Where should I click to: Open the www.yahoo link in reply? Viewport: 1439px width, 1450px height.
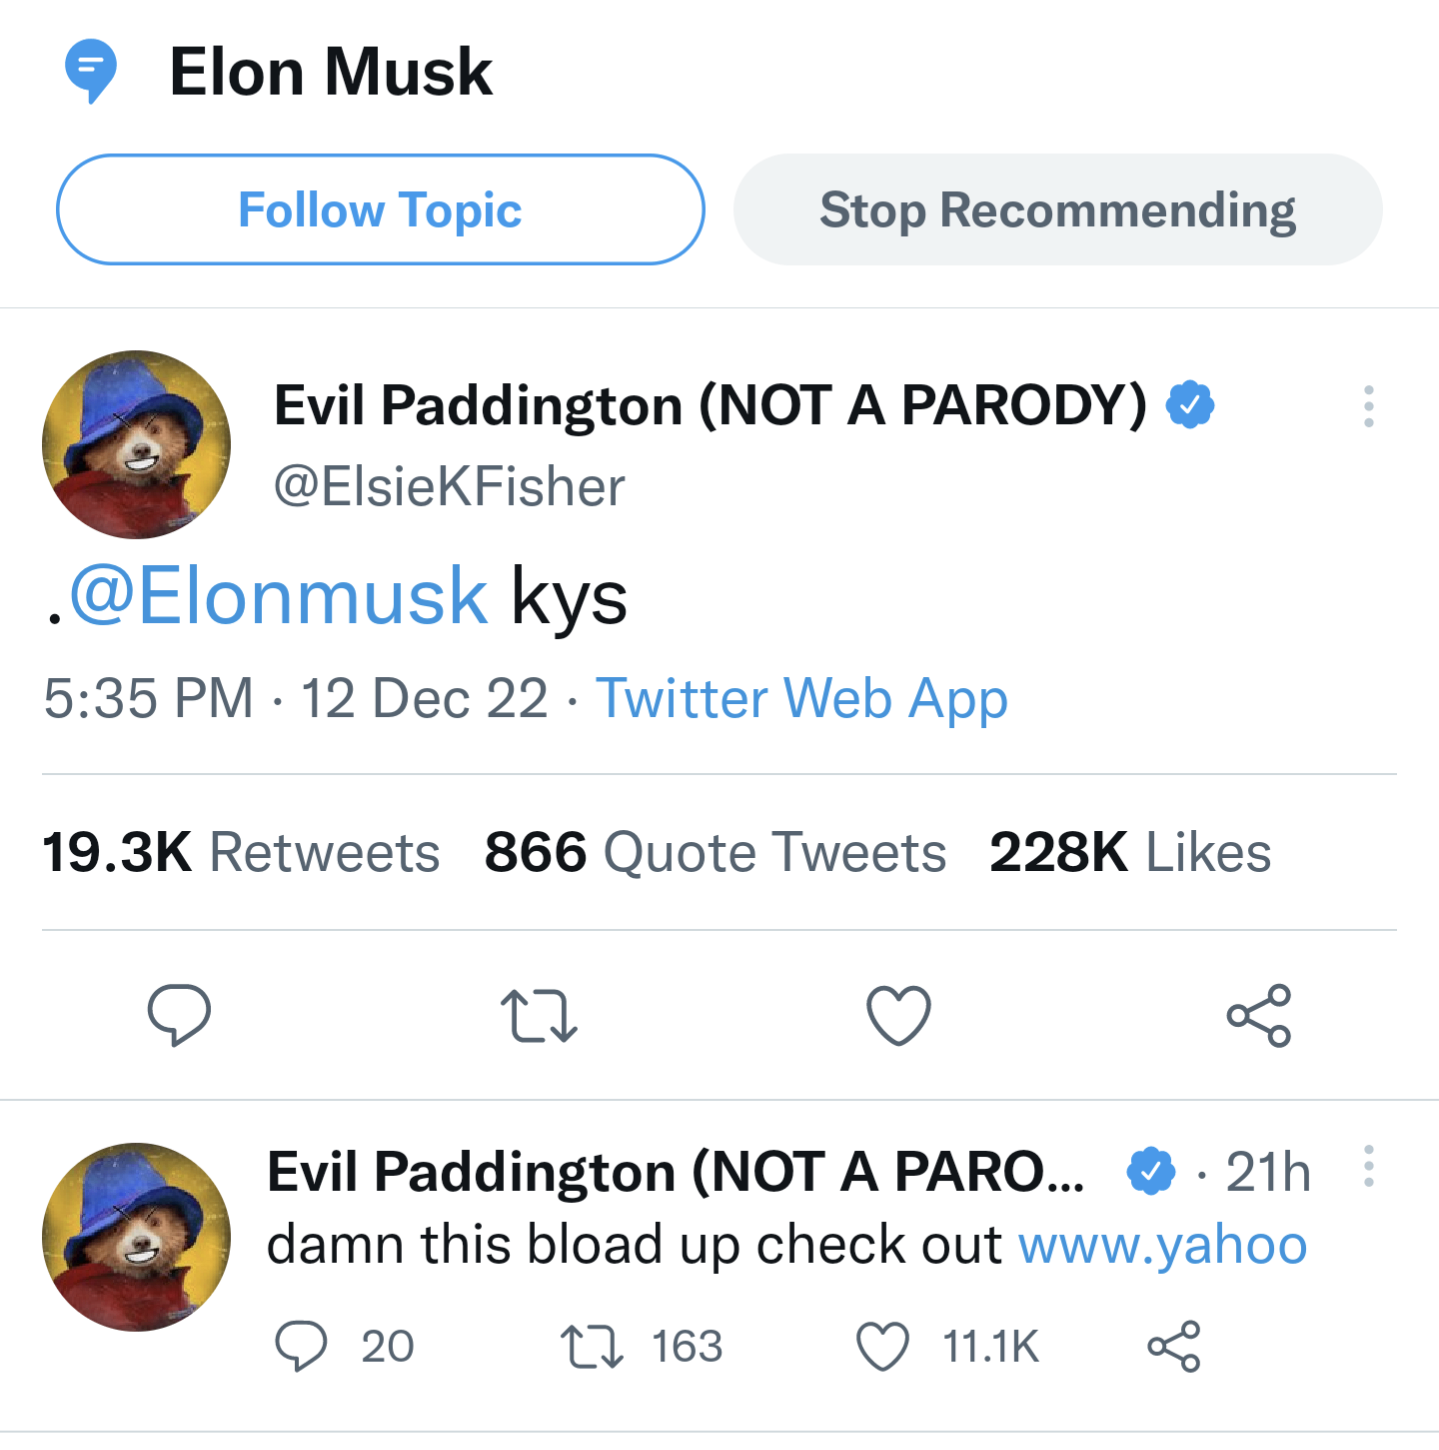(1162, 1246)
